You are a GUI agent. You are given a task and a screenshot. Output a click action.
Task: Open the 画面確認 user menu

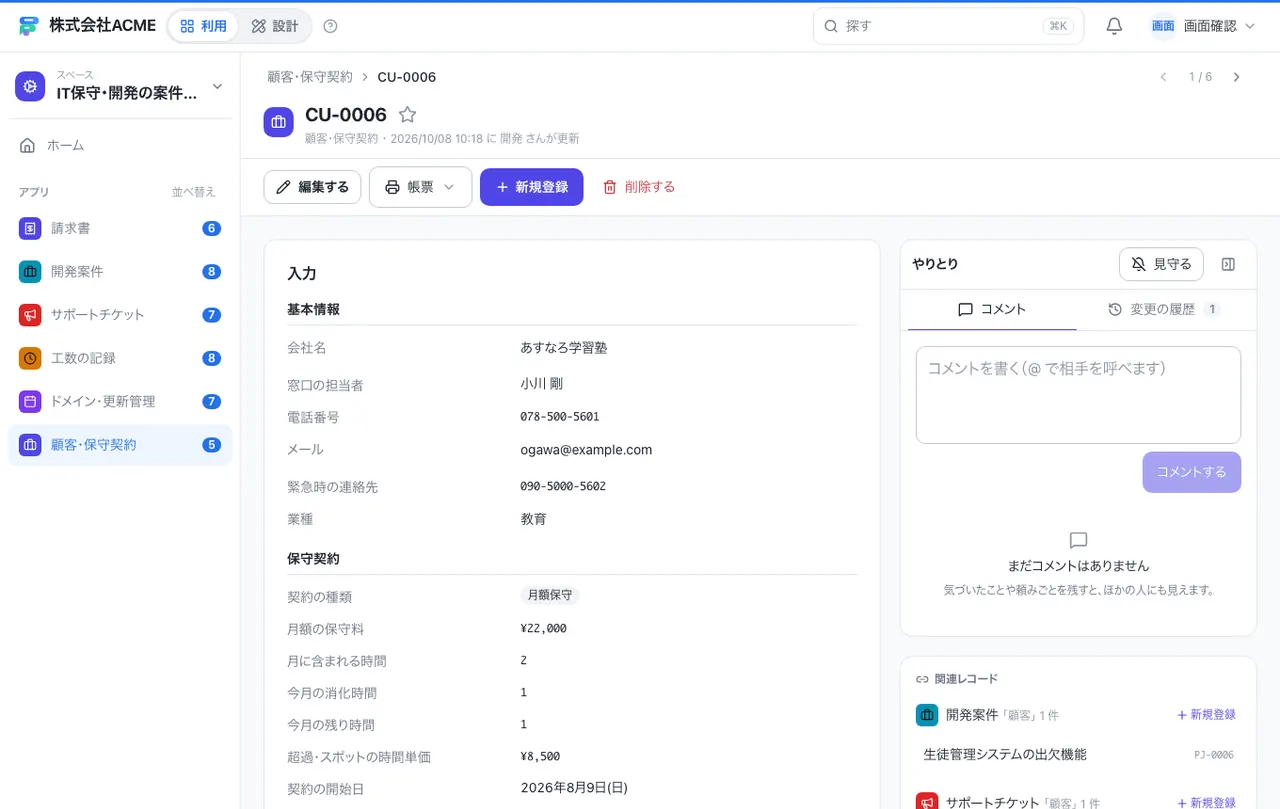tap(1203, 26)
